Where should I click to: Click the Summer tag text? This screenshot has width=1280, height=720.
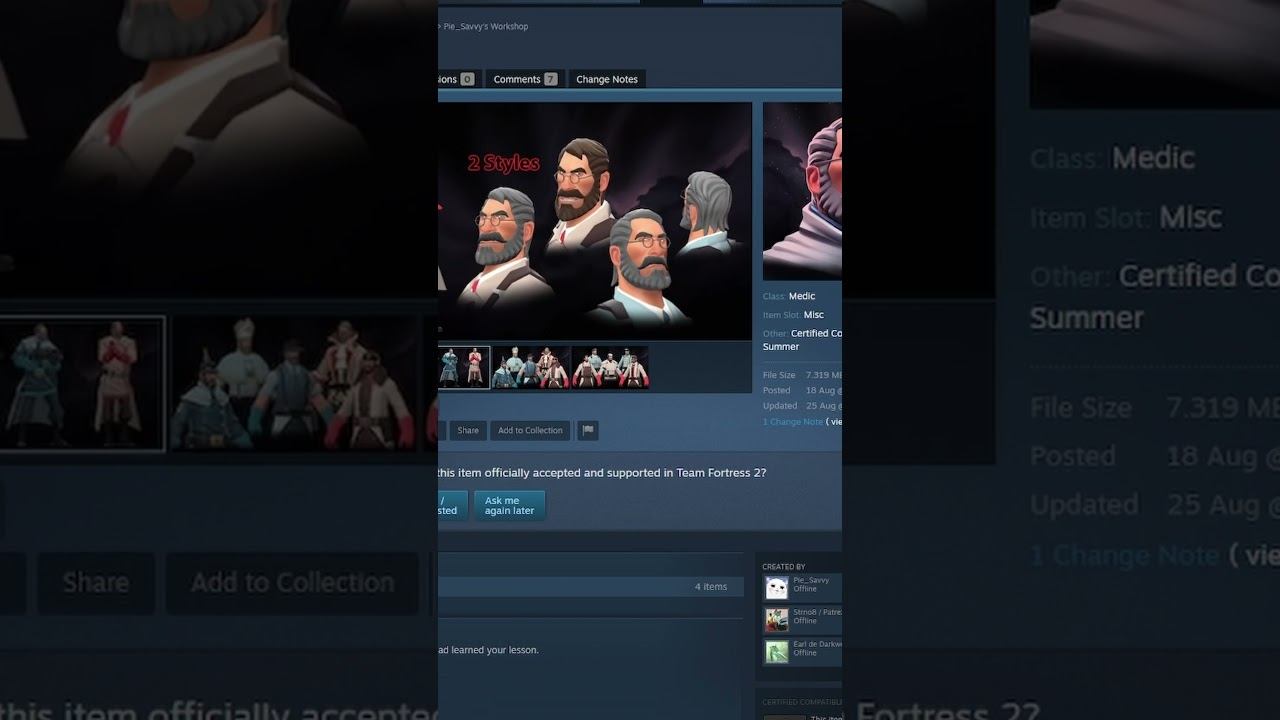coord(781,347)
